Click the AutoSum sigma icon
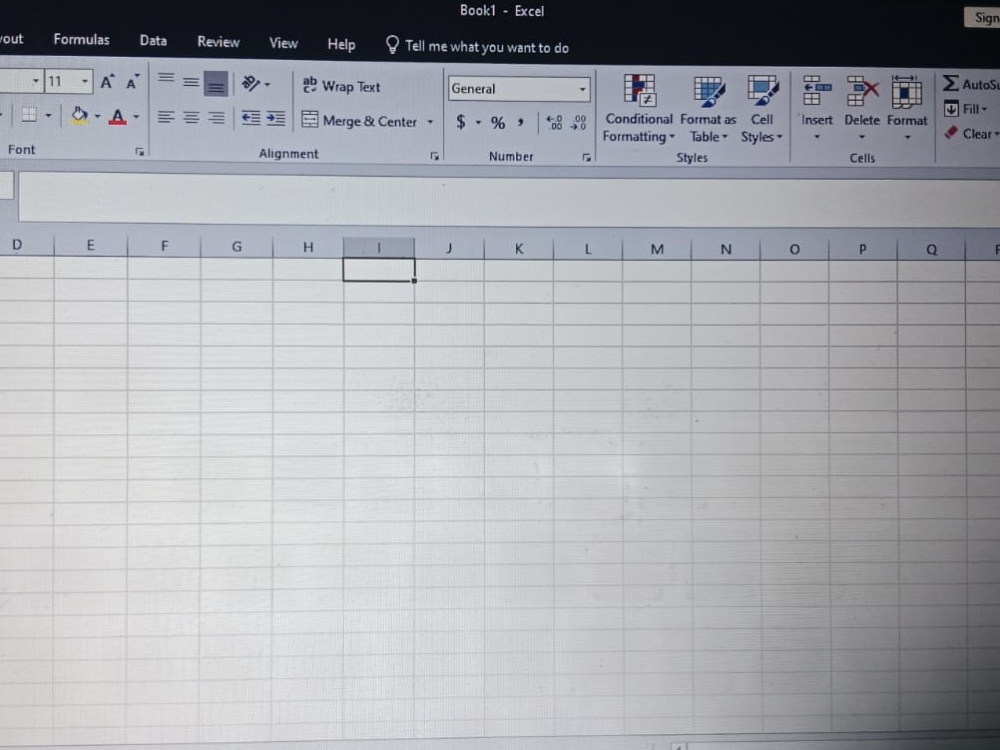Viewport: 1000px width, 750px height. coord(950,84)
